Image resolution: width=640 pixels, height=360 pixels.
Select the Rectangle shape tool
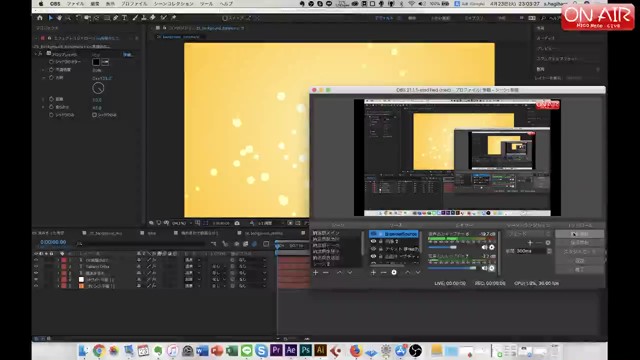pos(107,18)
